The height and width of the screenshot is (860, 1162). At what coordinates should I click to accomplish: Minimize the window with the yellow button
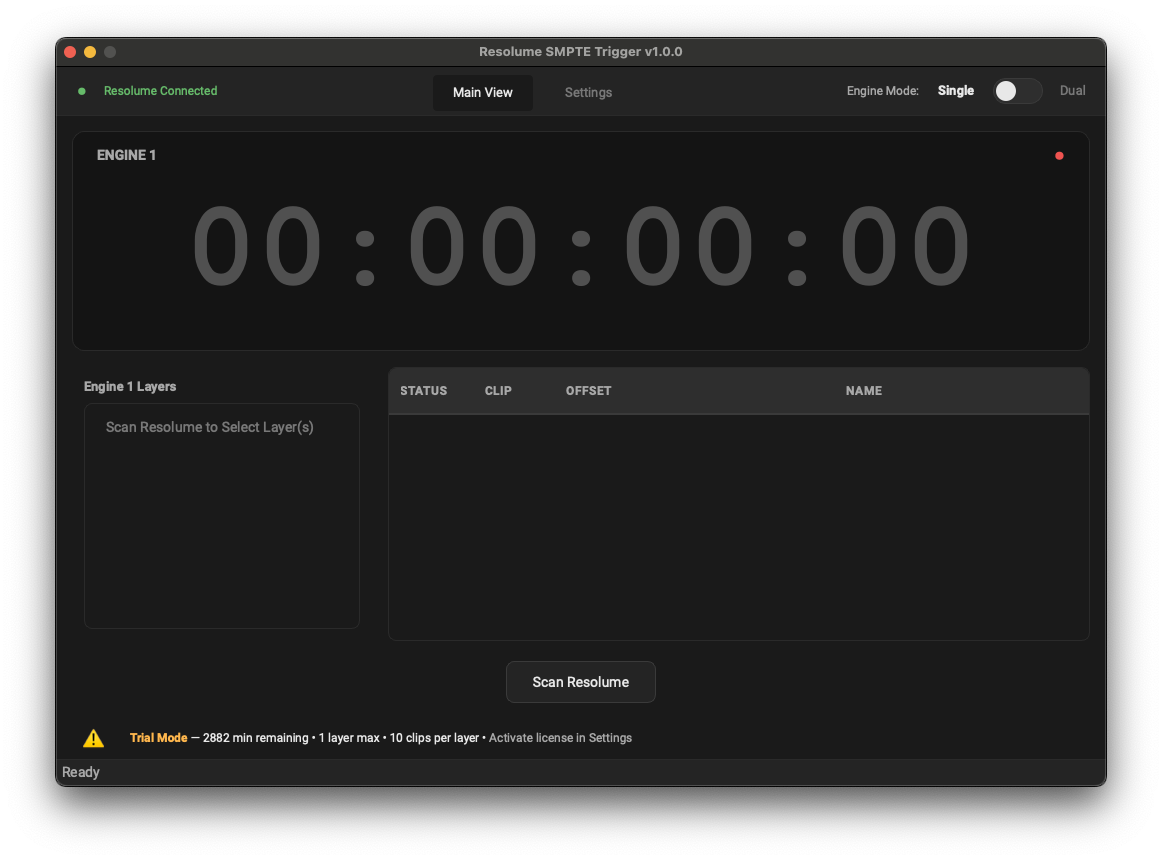click(x=90, y=52)
